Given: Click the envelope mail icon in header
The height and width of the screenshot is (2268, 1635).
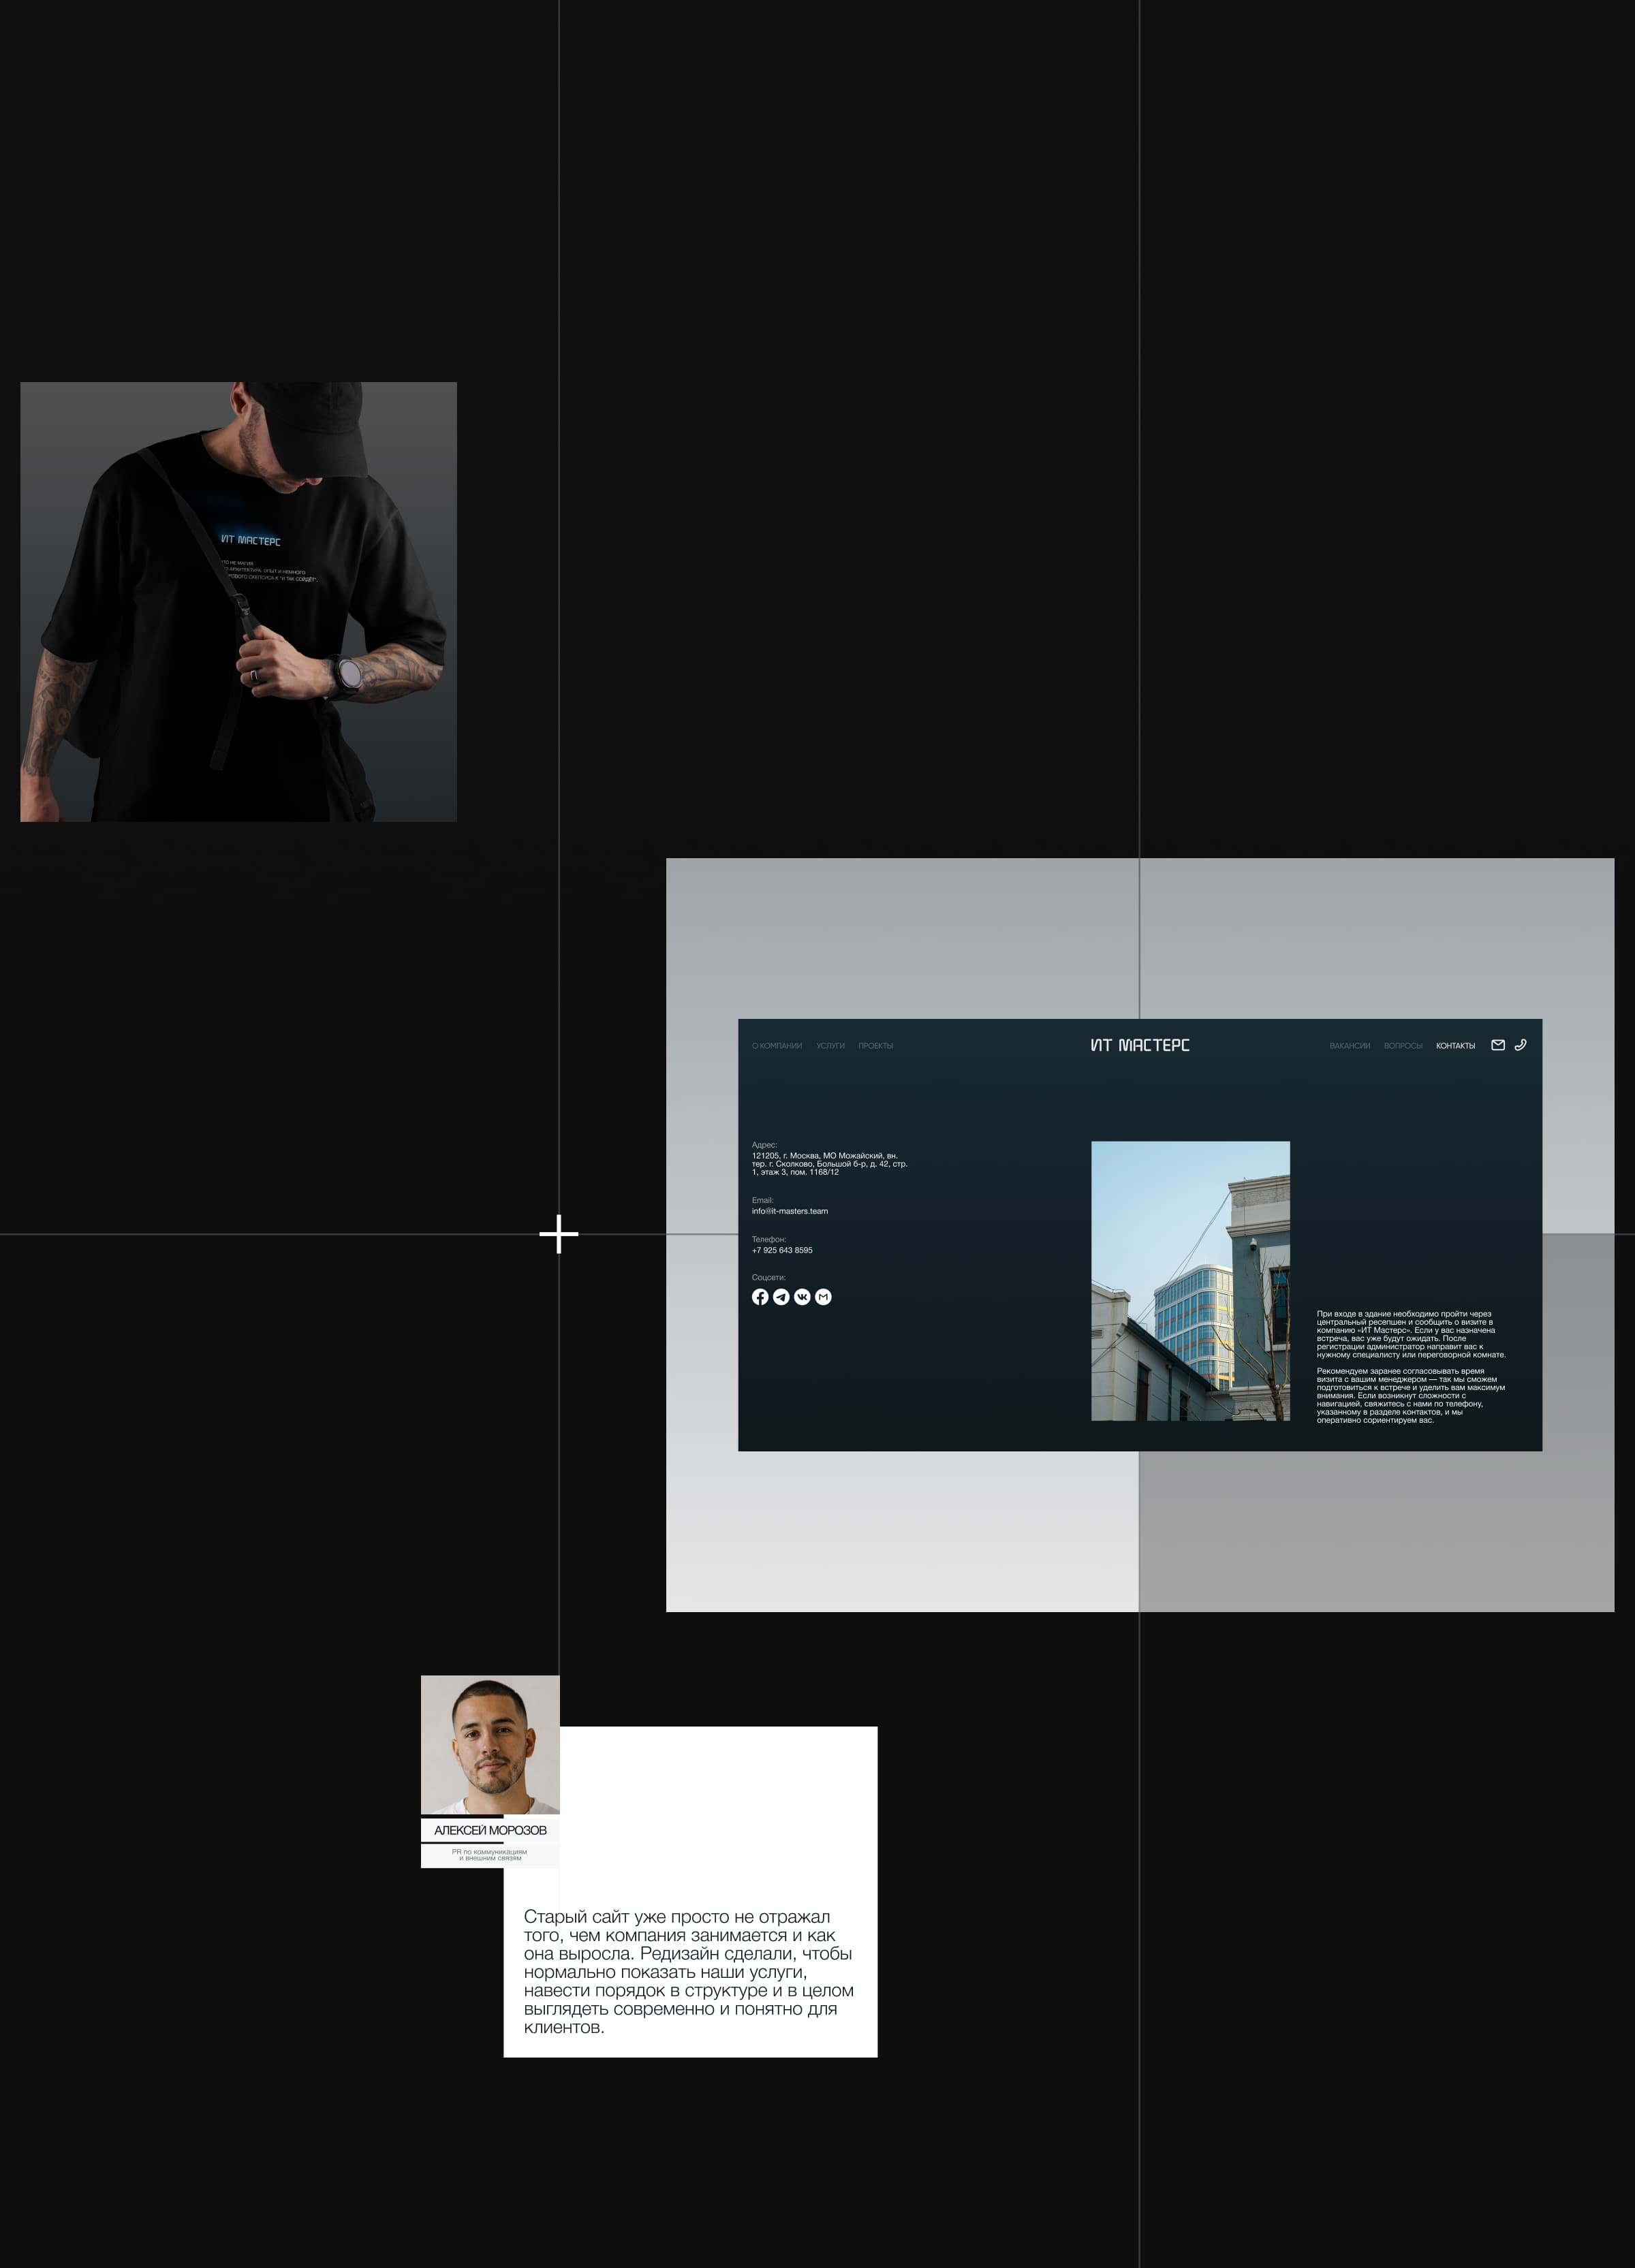Looking at the screenshot, I should [1497, 1045].
